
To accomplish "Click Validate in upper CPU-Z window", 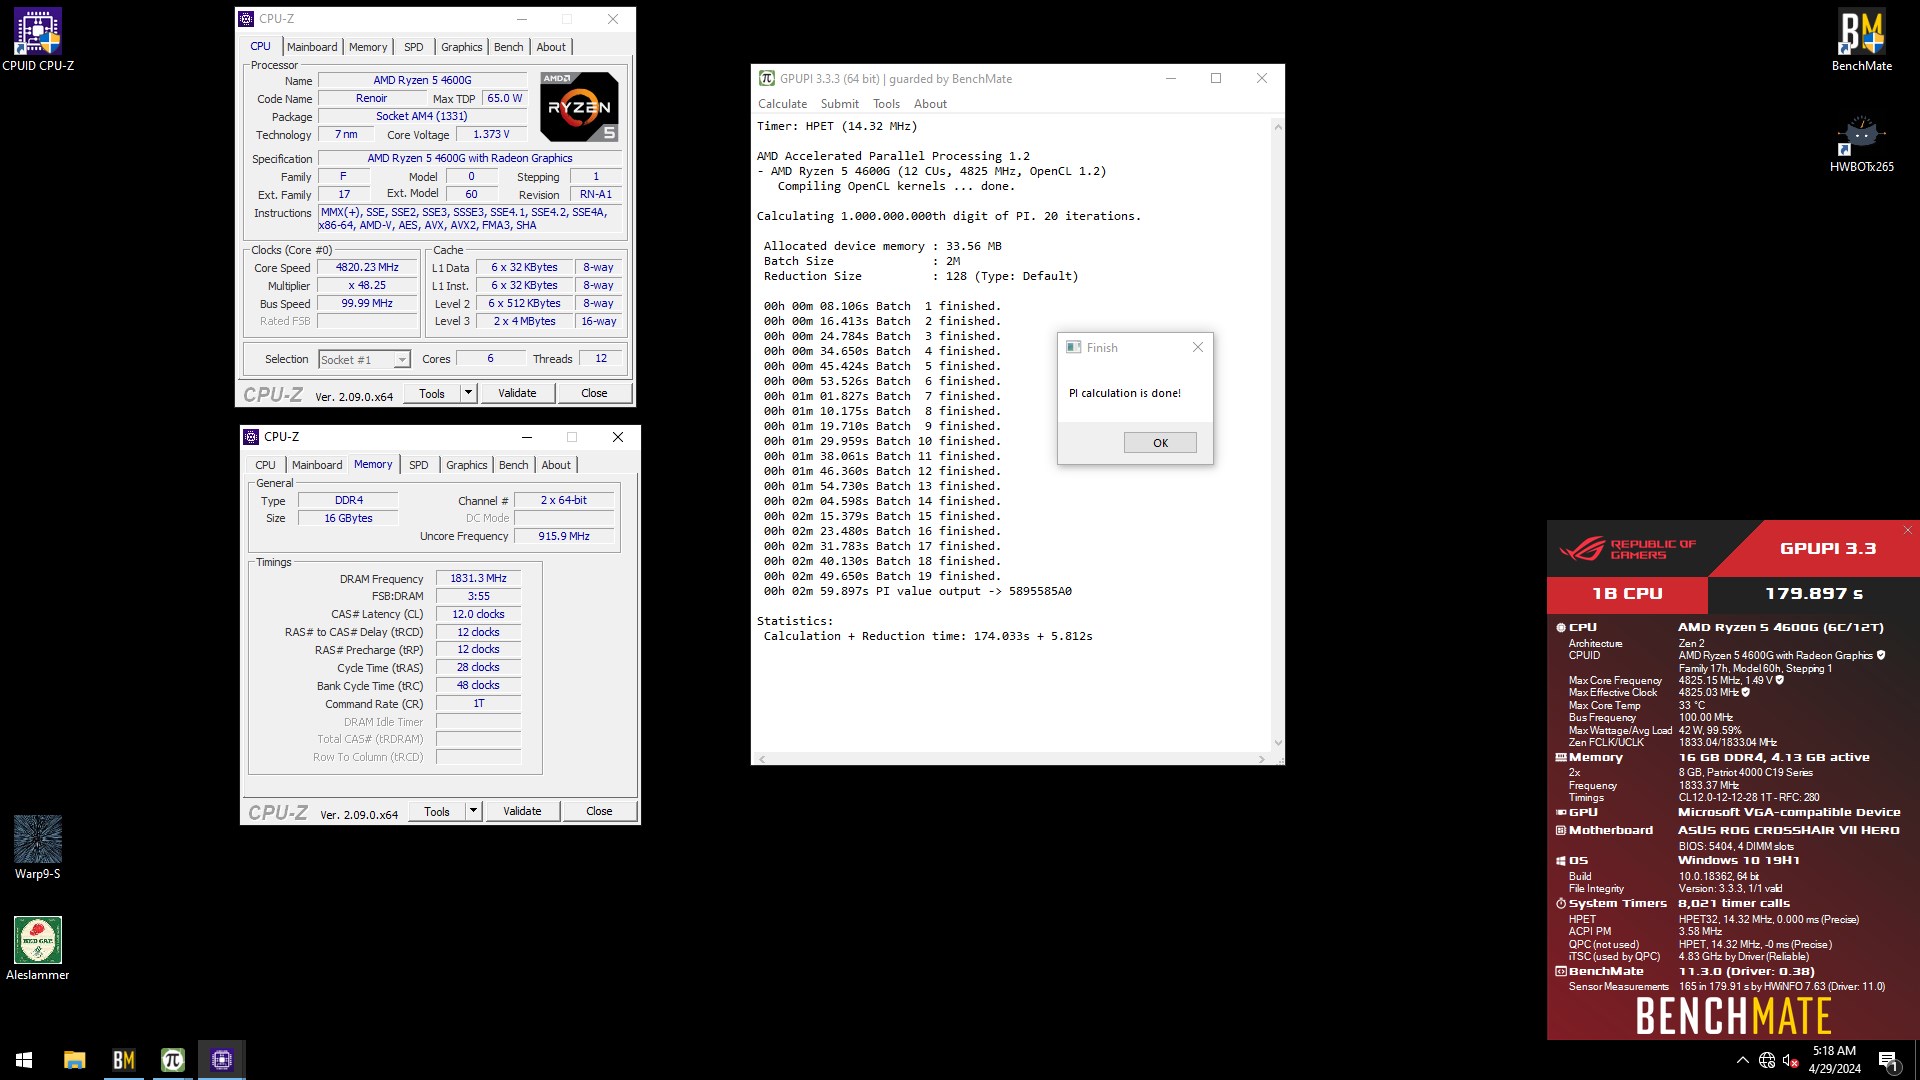I will [517, 393].
